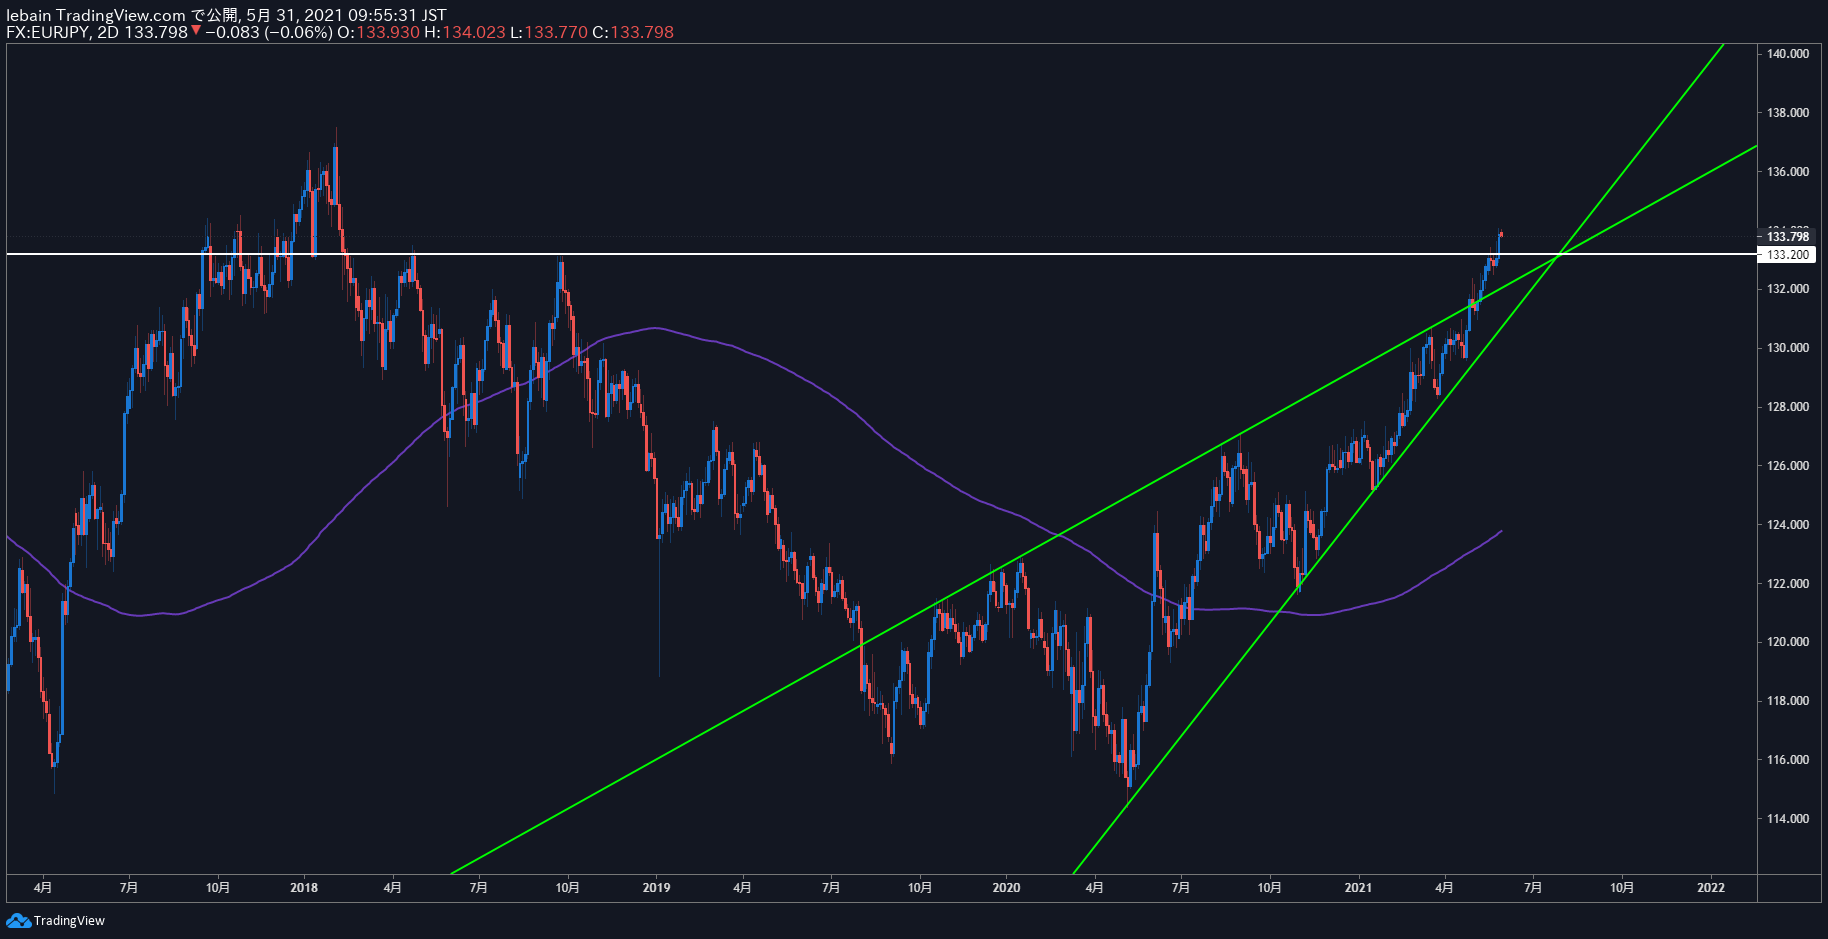The image size is (1828, 939).
Task: Click the 2020 label on time axis
Action: coord(1006,888)
